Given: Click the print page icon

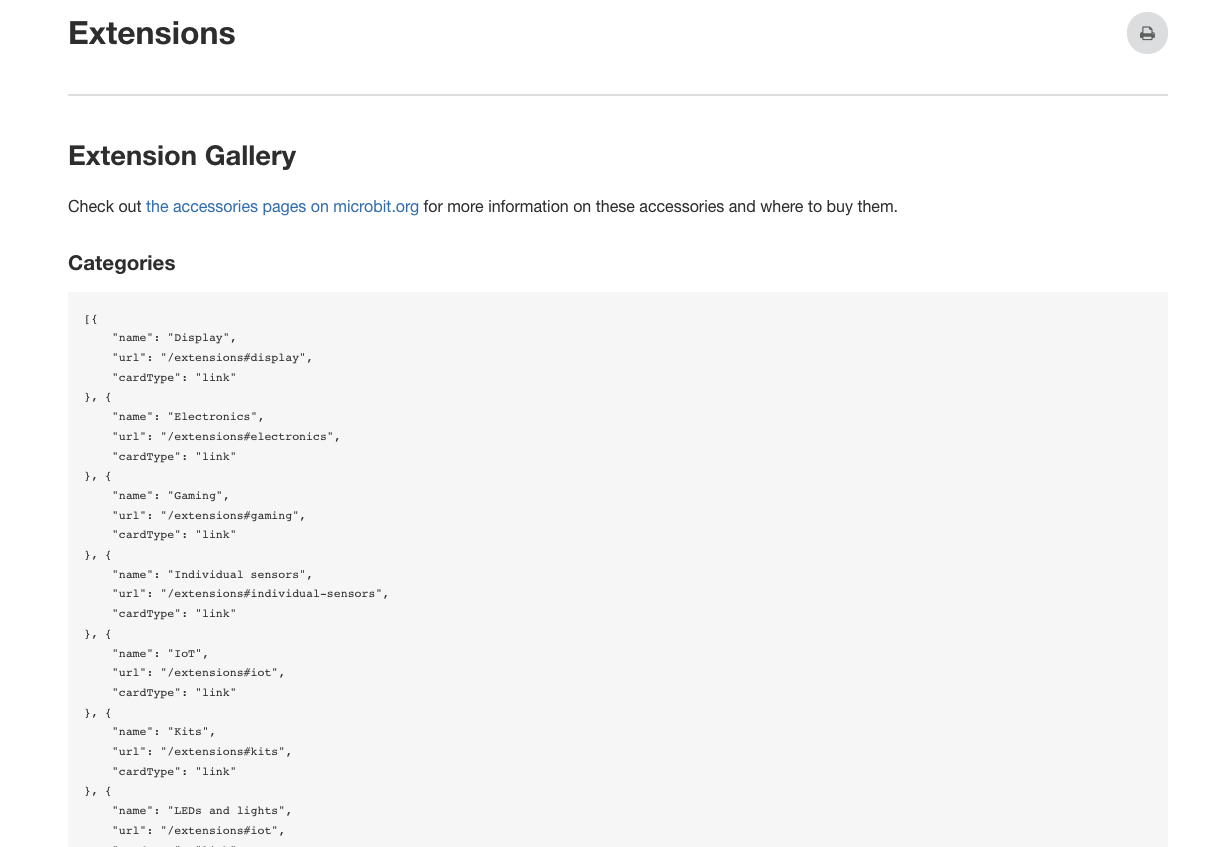Looking at the screenshot, I should click(1147, 33).
